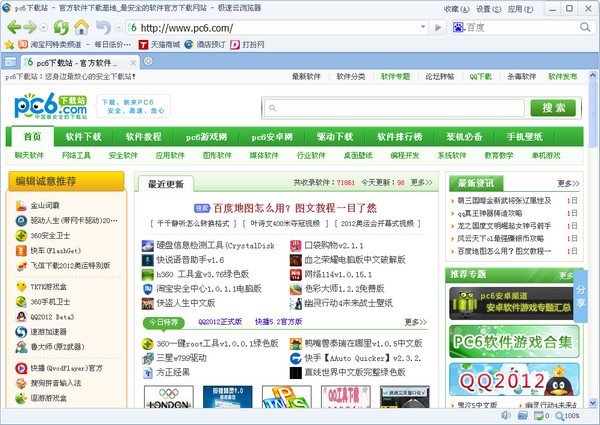The height and width of the screenshot is (425, 600).
Task: Click the green 搜索 button
Action: [x=553, y=108]
